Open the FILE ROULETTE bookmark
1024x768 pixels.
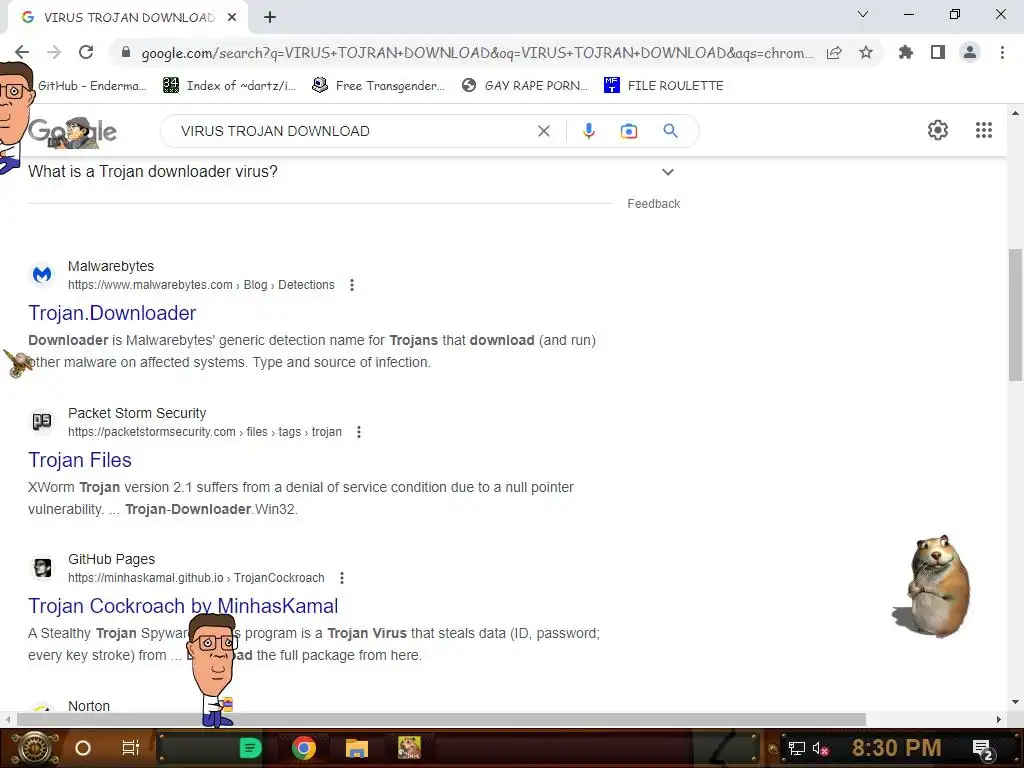664,86
